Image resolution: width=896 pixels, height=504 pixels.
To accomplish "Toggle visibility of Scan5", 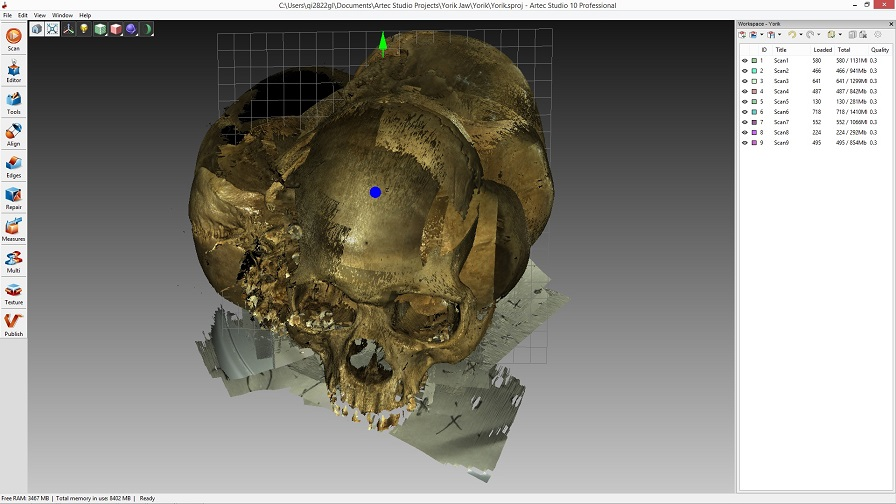I will 744,102.
